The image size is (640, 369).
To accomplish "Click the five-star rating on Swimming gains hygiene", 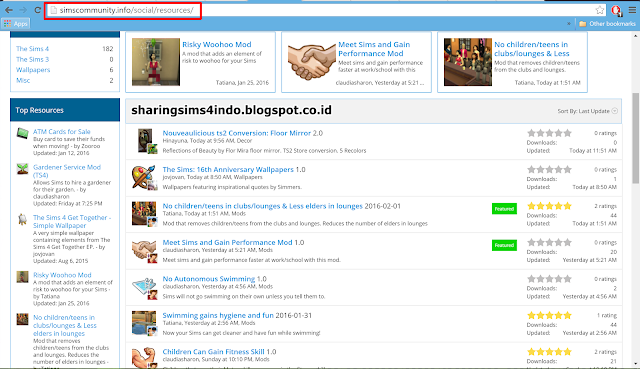I will pos(549,315).
